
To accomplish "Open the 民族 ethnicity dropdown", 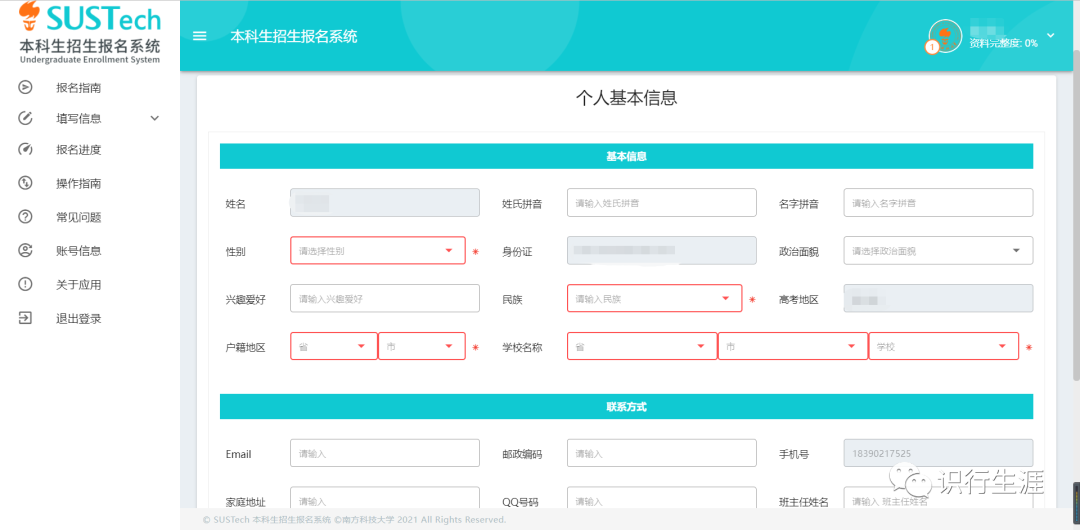I will [654, 298].
